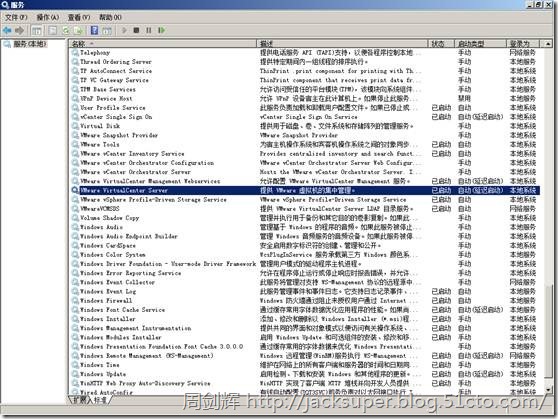Restart the service with the green restart icon
Screen dimensions: 558x419
[x=162, y=31]
